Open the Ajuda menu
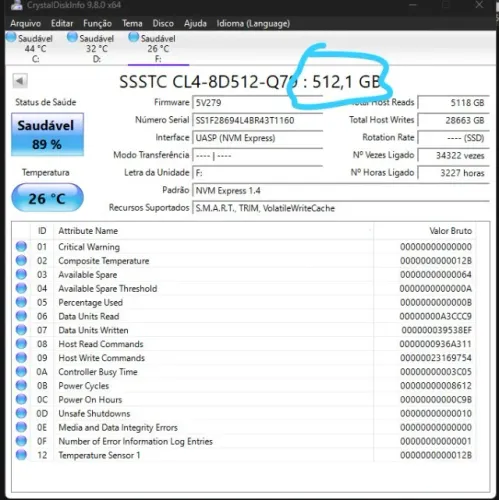The image size is (499, 500). [195, 23]
